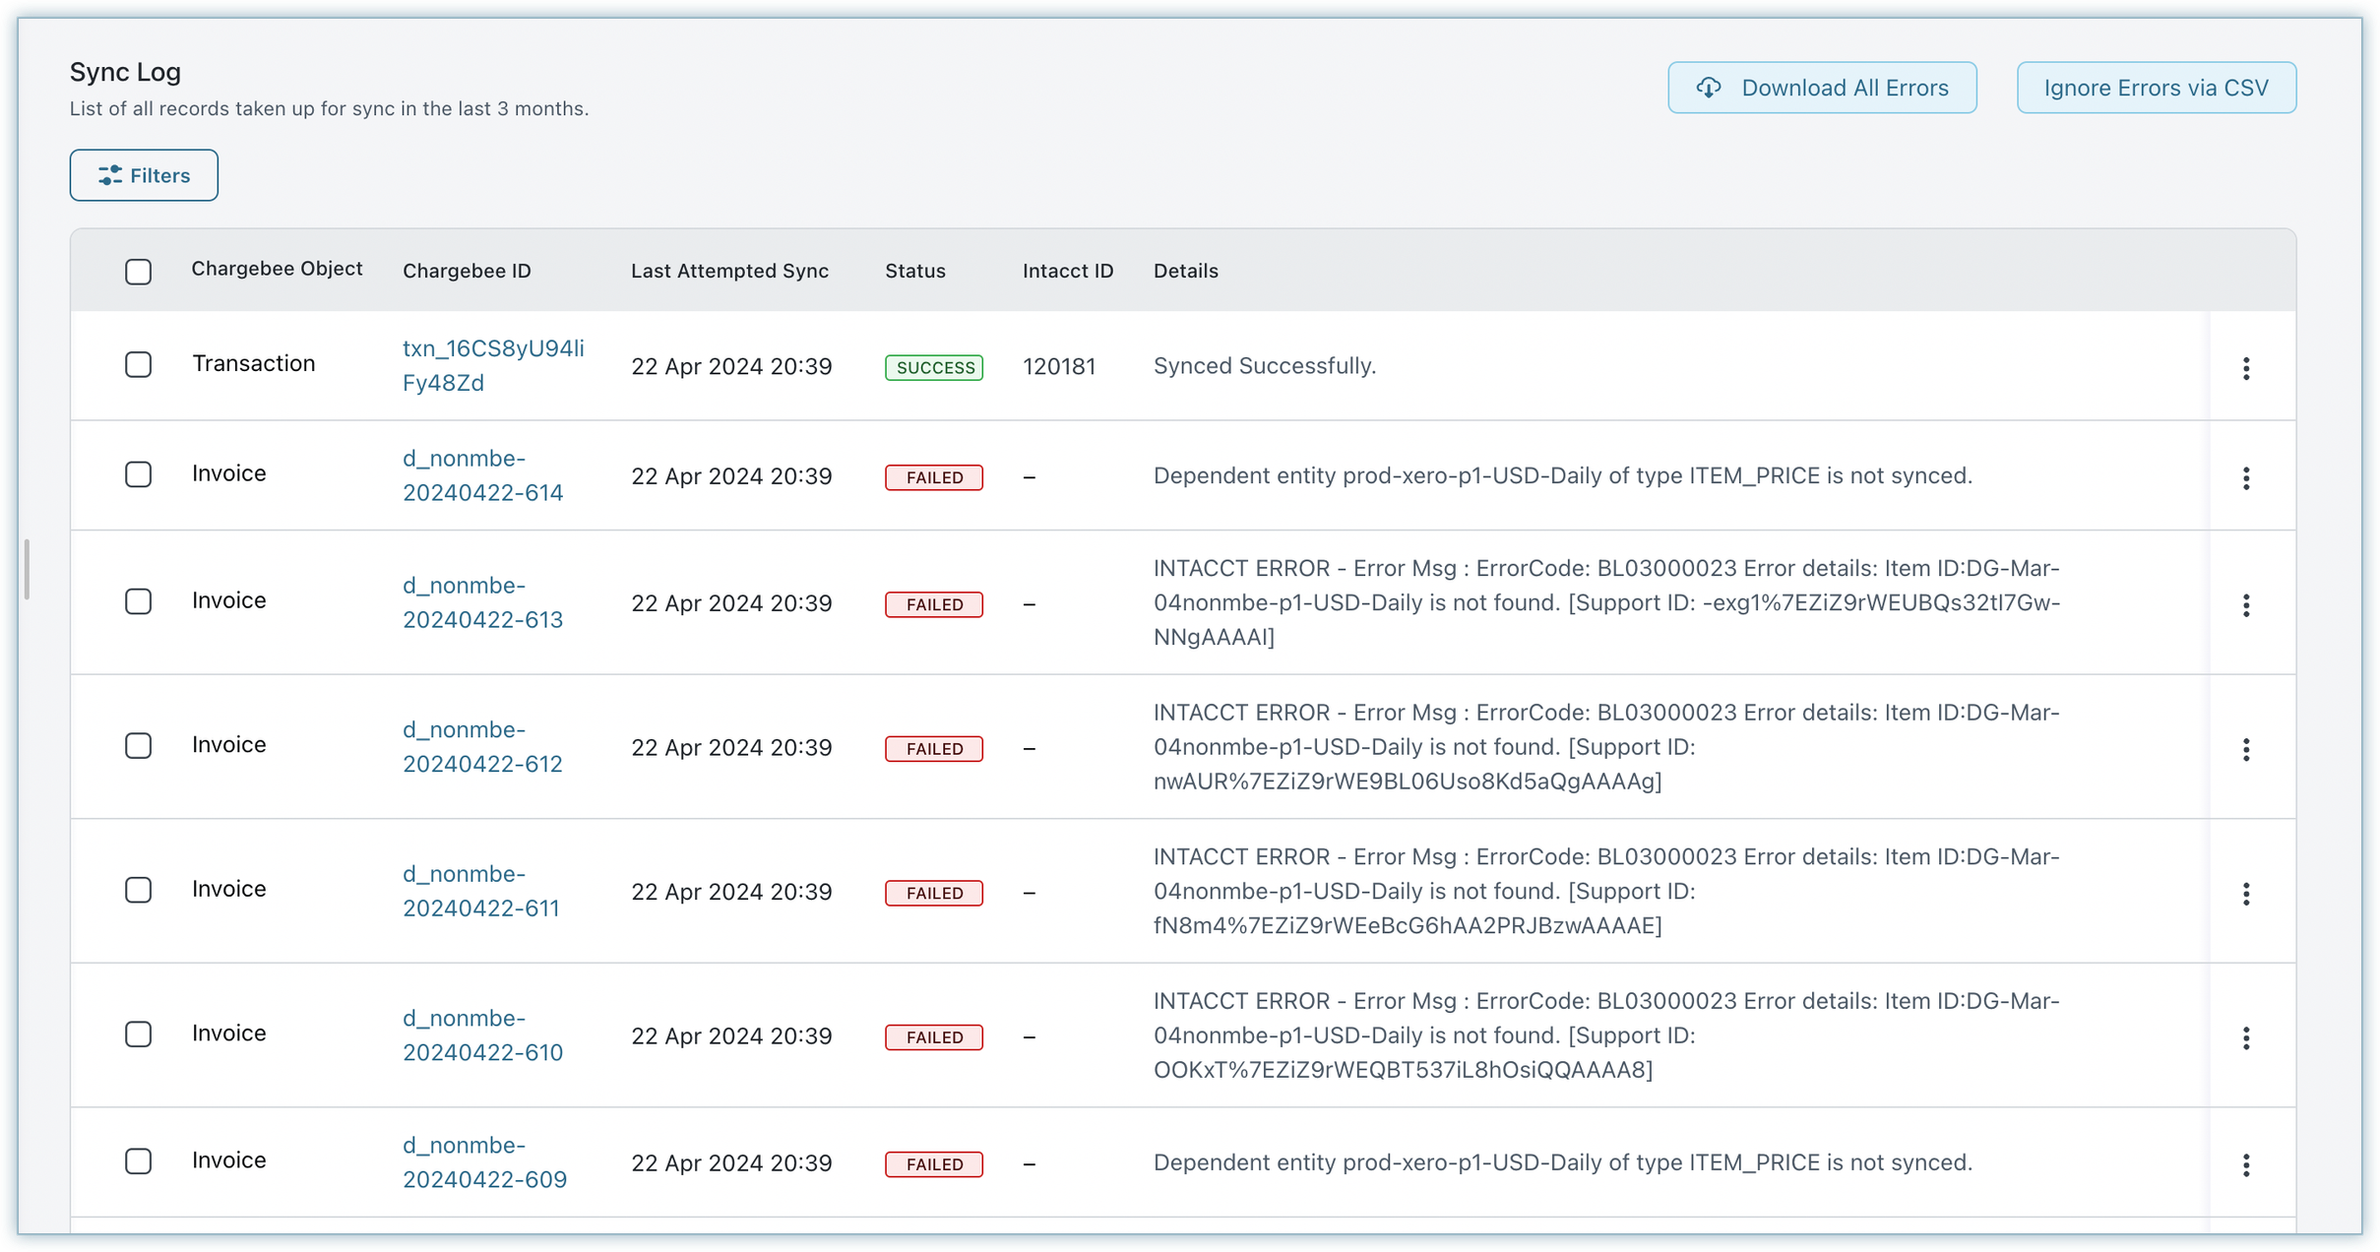Open invoice link d_nonmbe-20240422-614
Image resolution: width=2380 pixels, height=1252 pixels.
tap(482, 475)
